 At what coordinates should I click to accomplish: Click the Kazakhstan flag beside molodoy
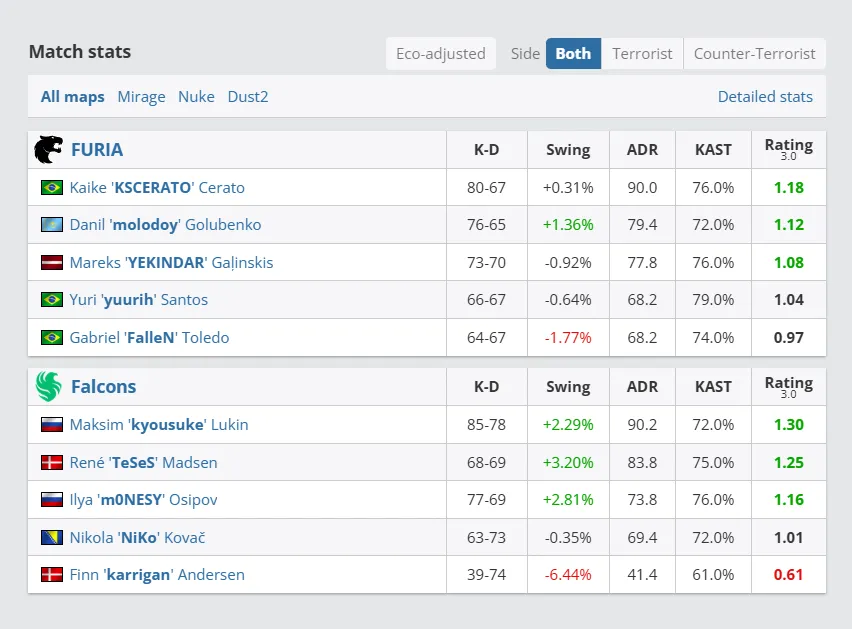point(52,225)
